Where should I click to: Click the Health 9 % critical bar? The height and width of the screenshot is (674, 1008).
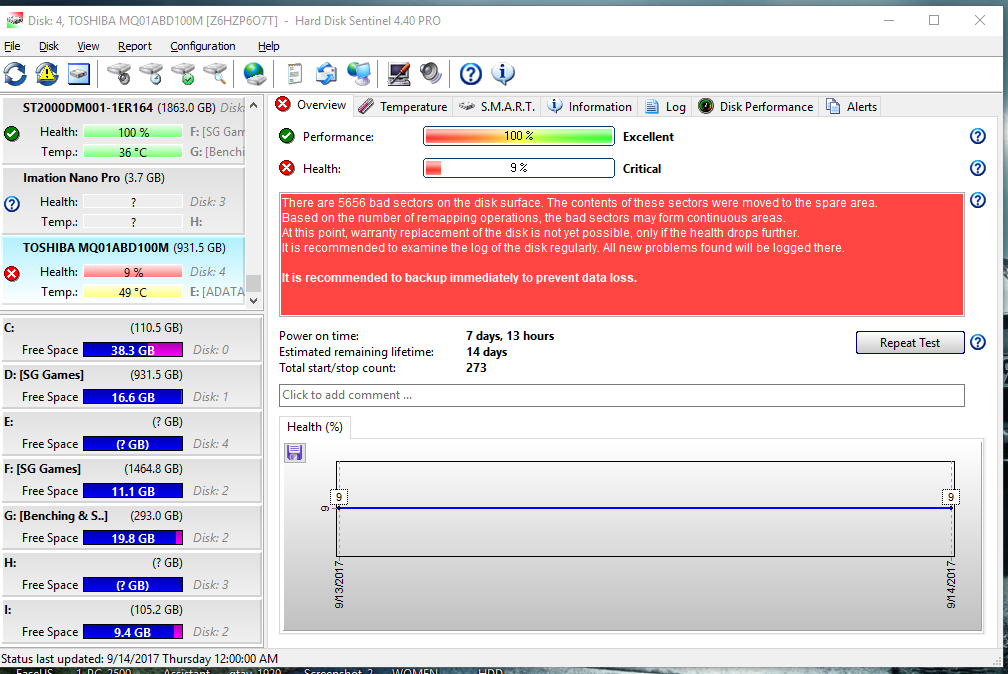[518, 168]
